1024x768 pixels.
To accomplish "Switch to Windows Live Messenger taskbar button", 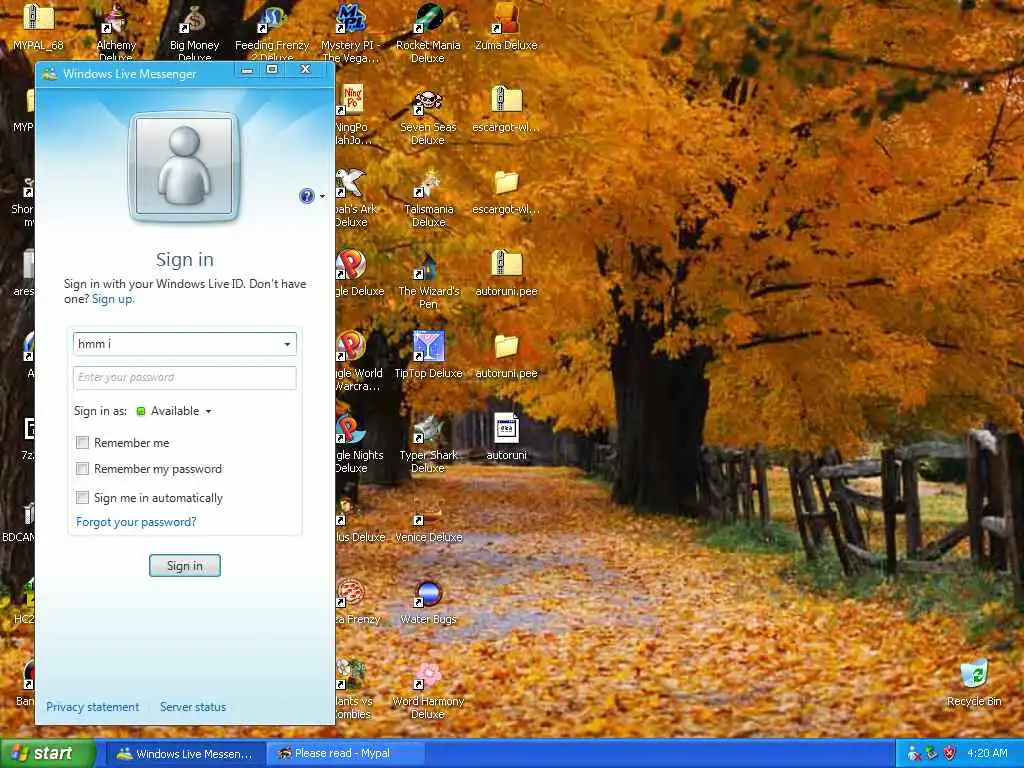I will click(x=185, y=754).
